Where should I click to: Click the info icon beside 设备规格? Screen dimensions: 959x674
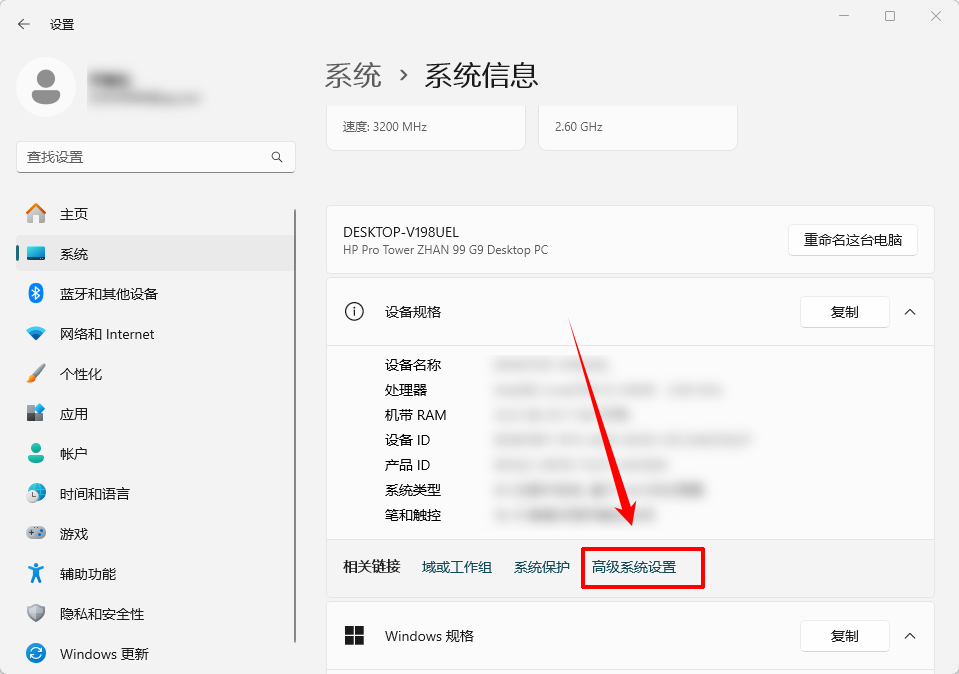point(354,311)
